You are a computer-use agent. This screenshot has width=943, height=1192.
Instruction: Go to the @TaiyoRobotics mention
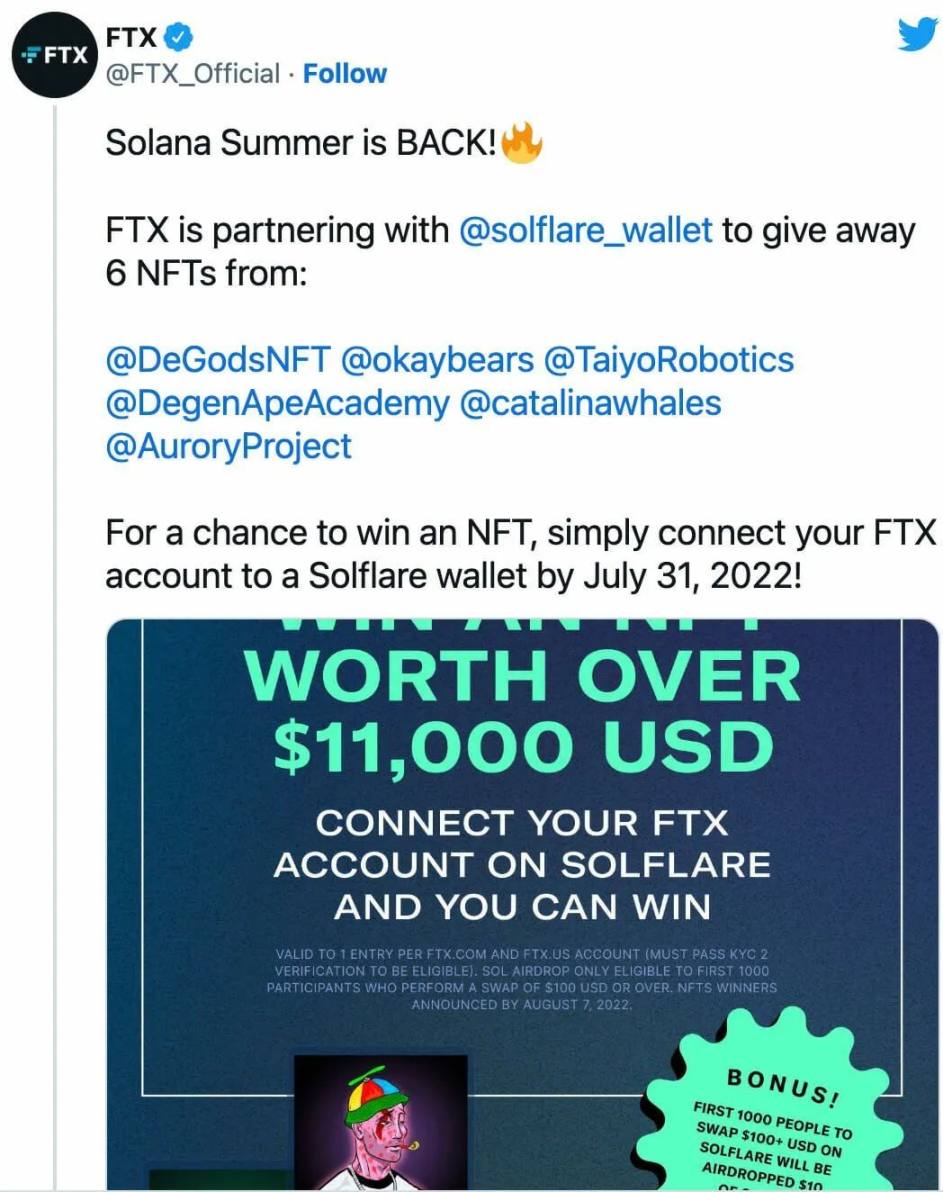click(668, 361)
